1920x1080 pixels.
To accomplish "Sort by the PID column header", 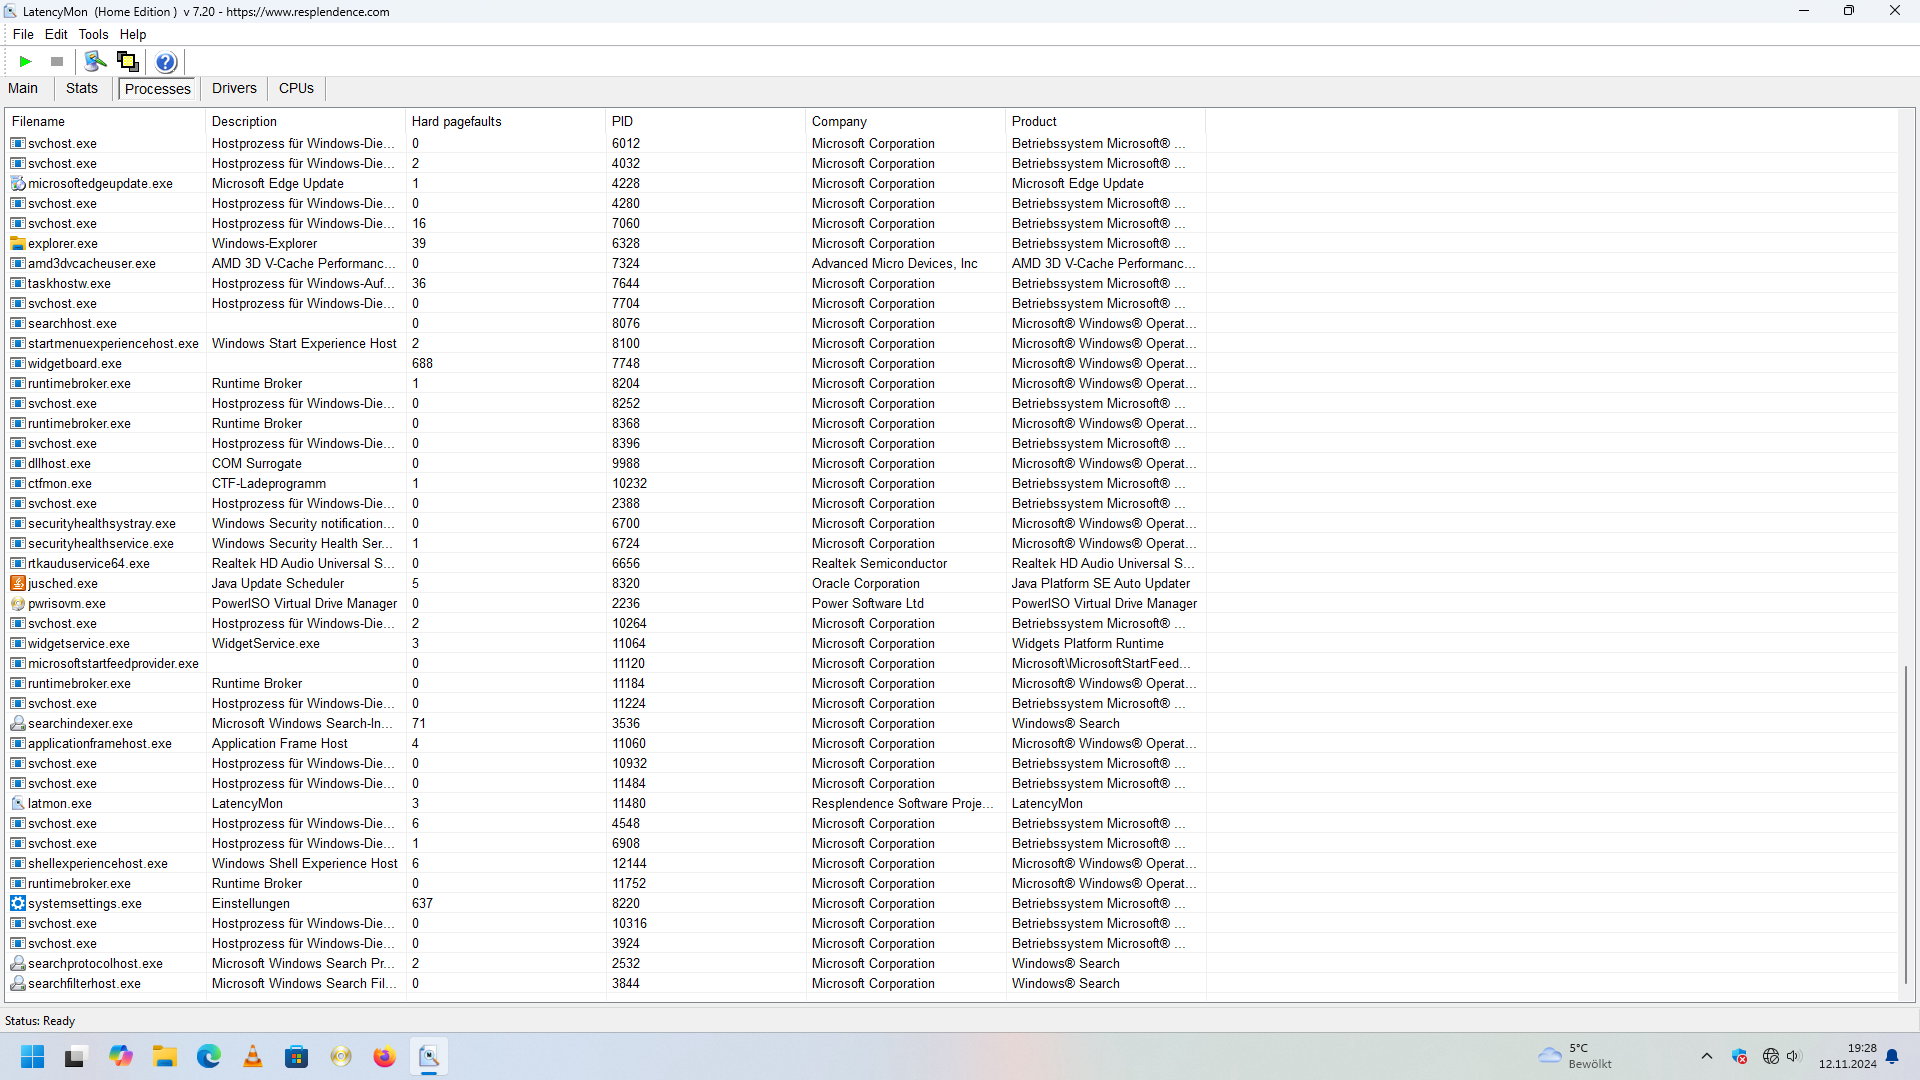I will pyautogui.click(x=622, y=121).
